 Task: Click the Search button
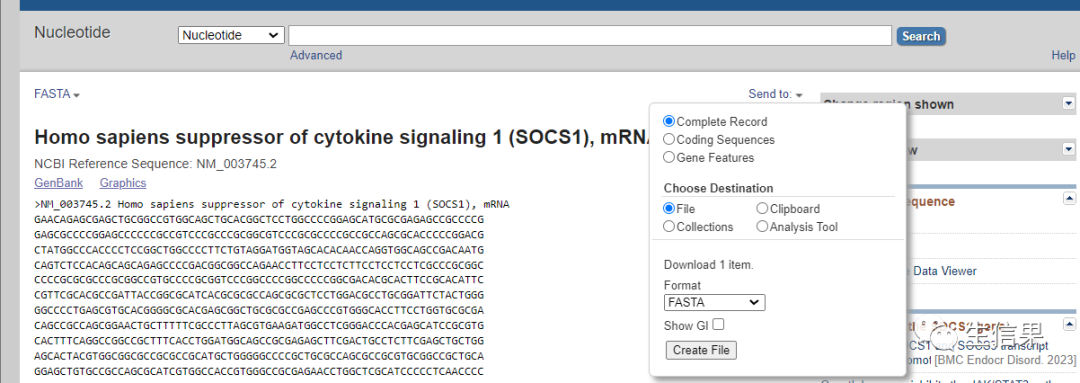tap(921, 36)
